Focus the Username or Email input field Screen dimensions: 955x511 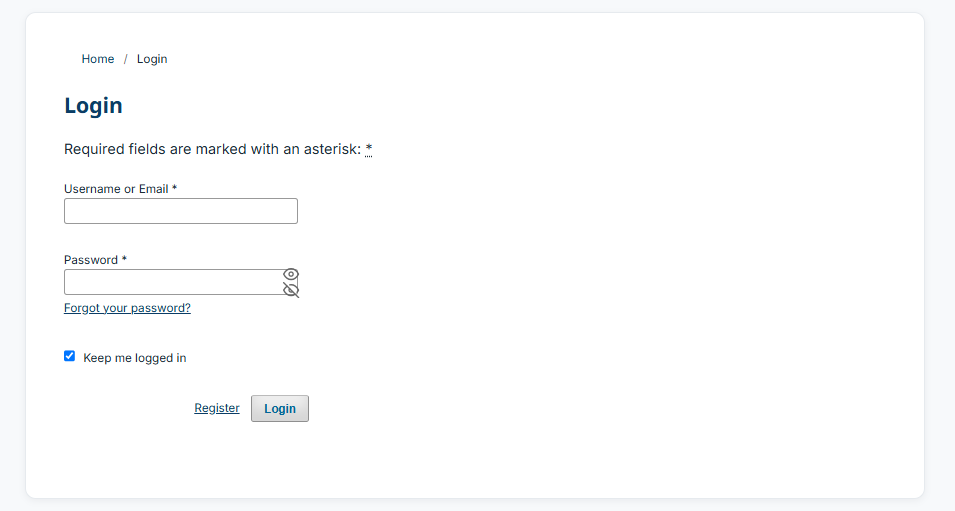click(181, 211)
